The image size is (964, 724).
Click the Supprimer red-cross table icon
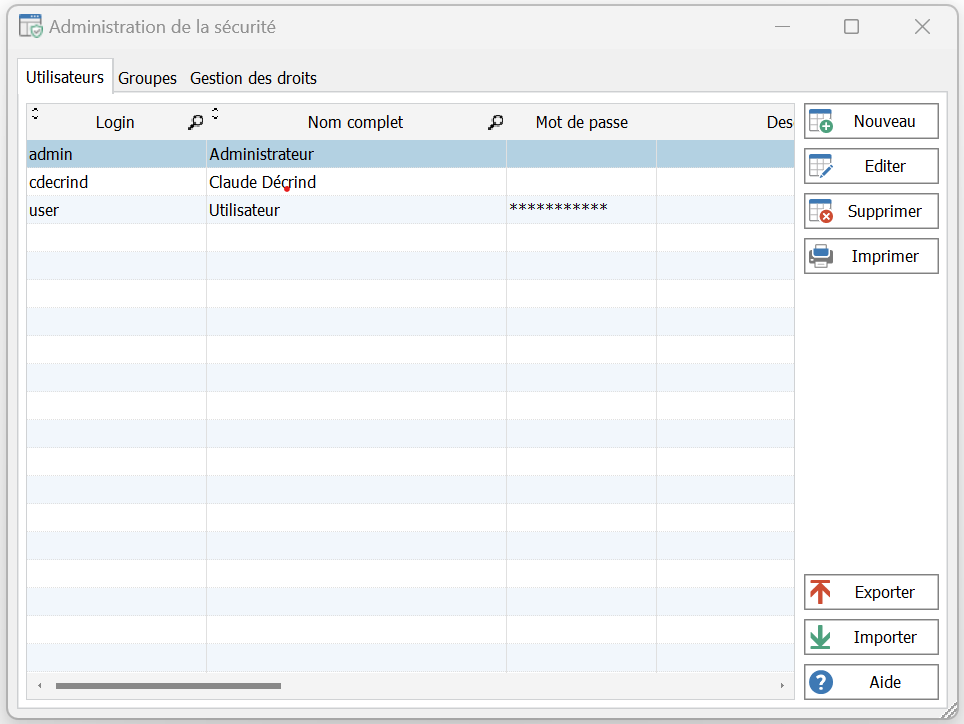(x=820, y=212)
